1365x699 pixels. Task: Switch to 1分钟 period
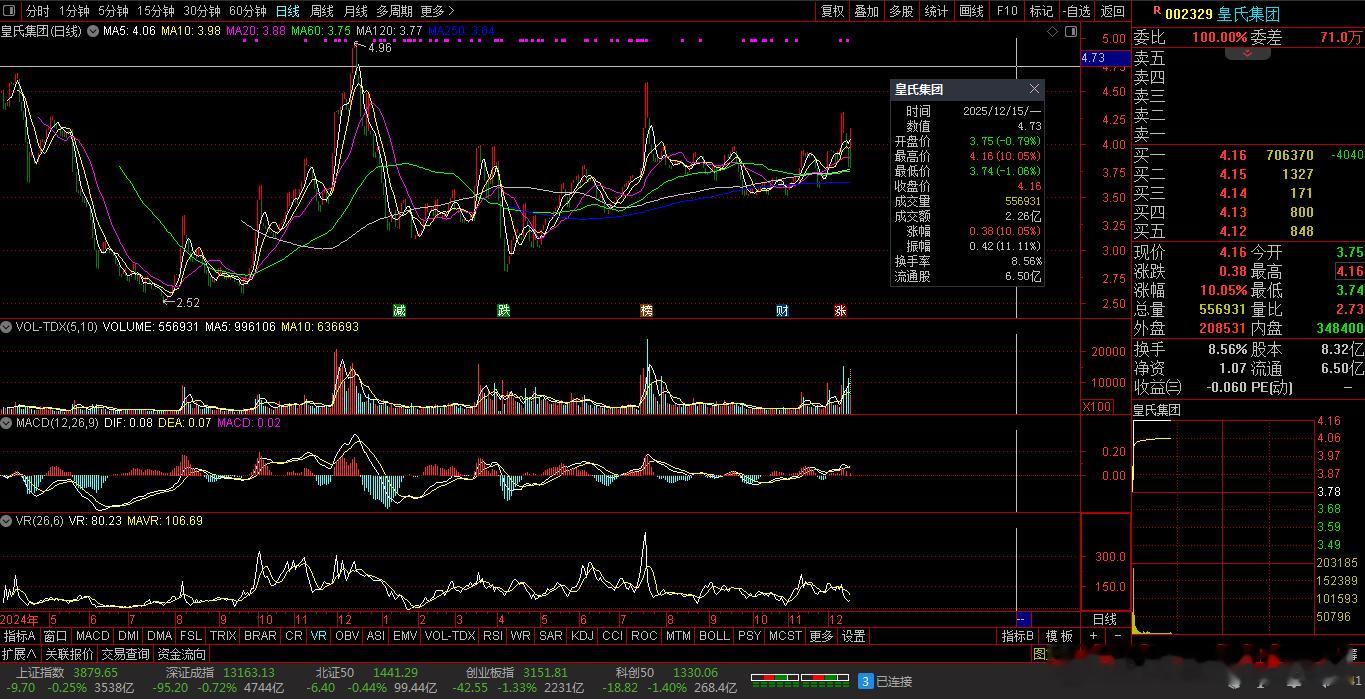[74, 11]
